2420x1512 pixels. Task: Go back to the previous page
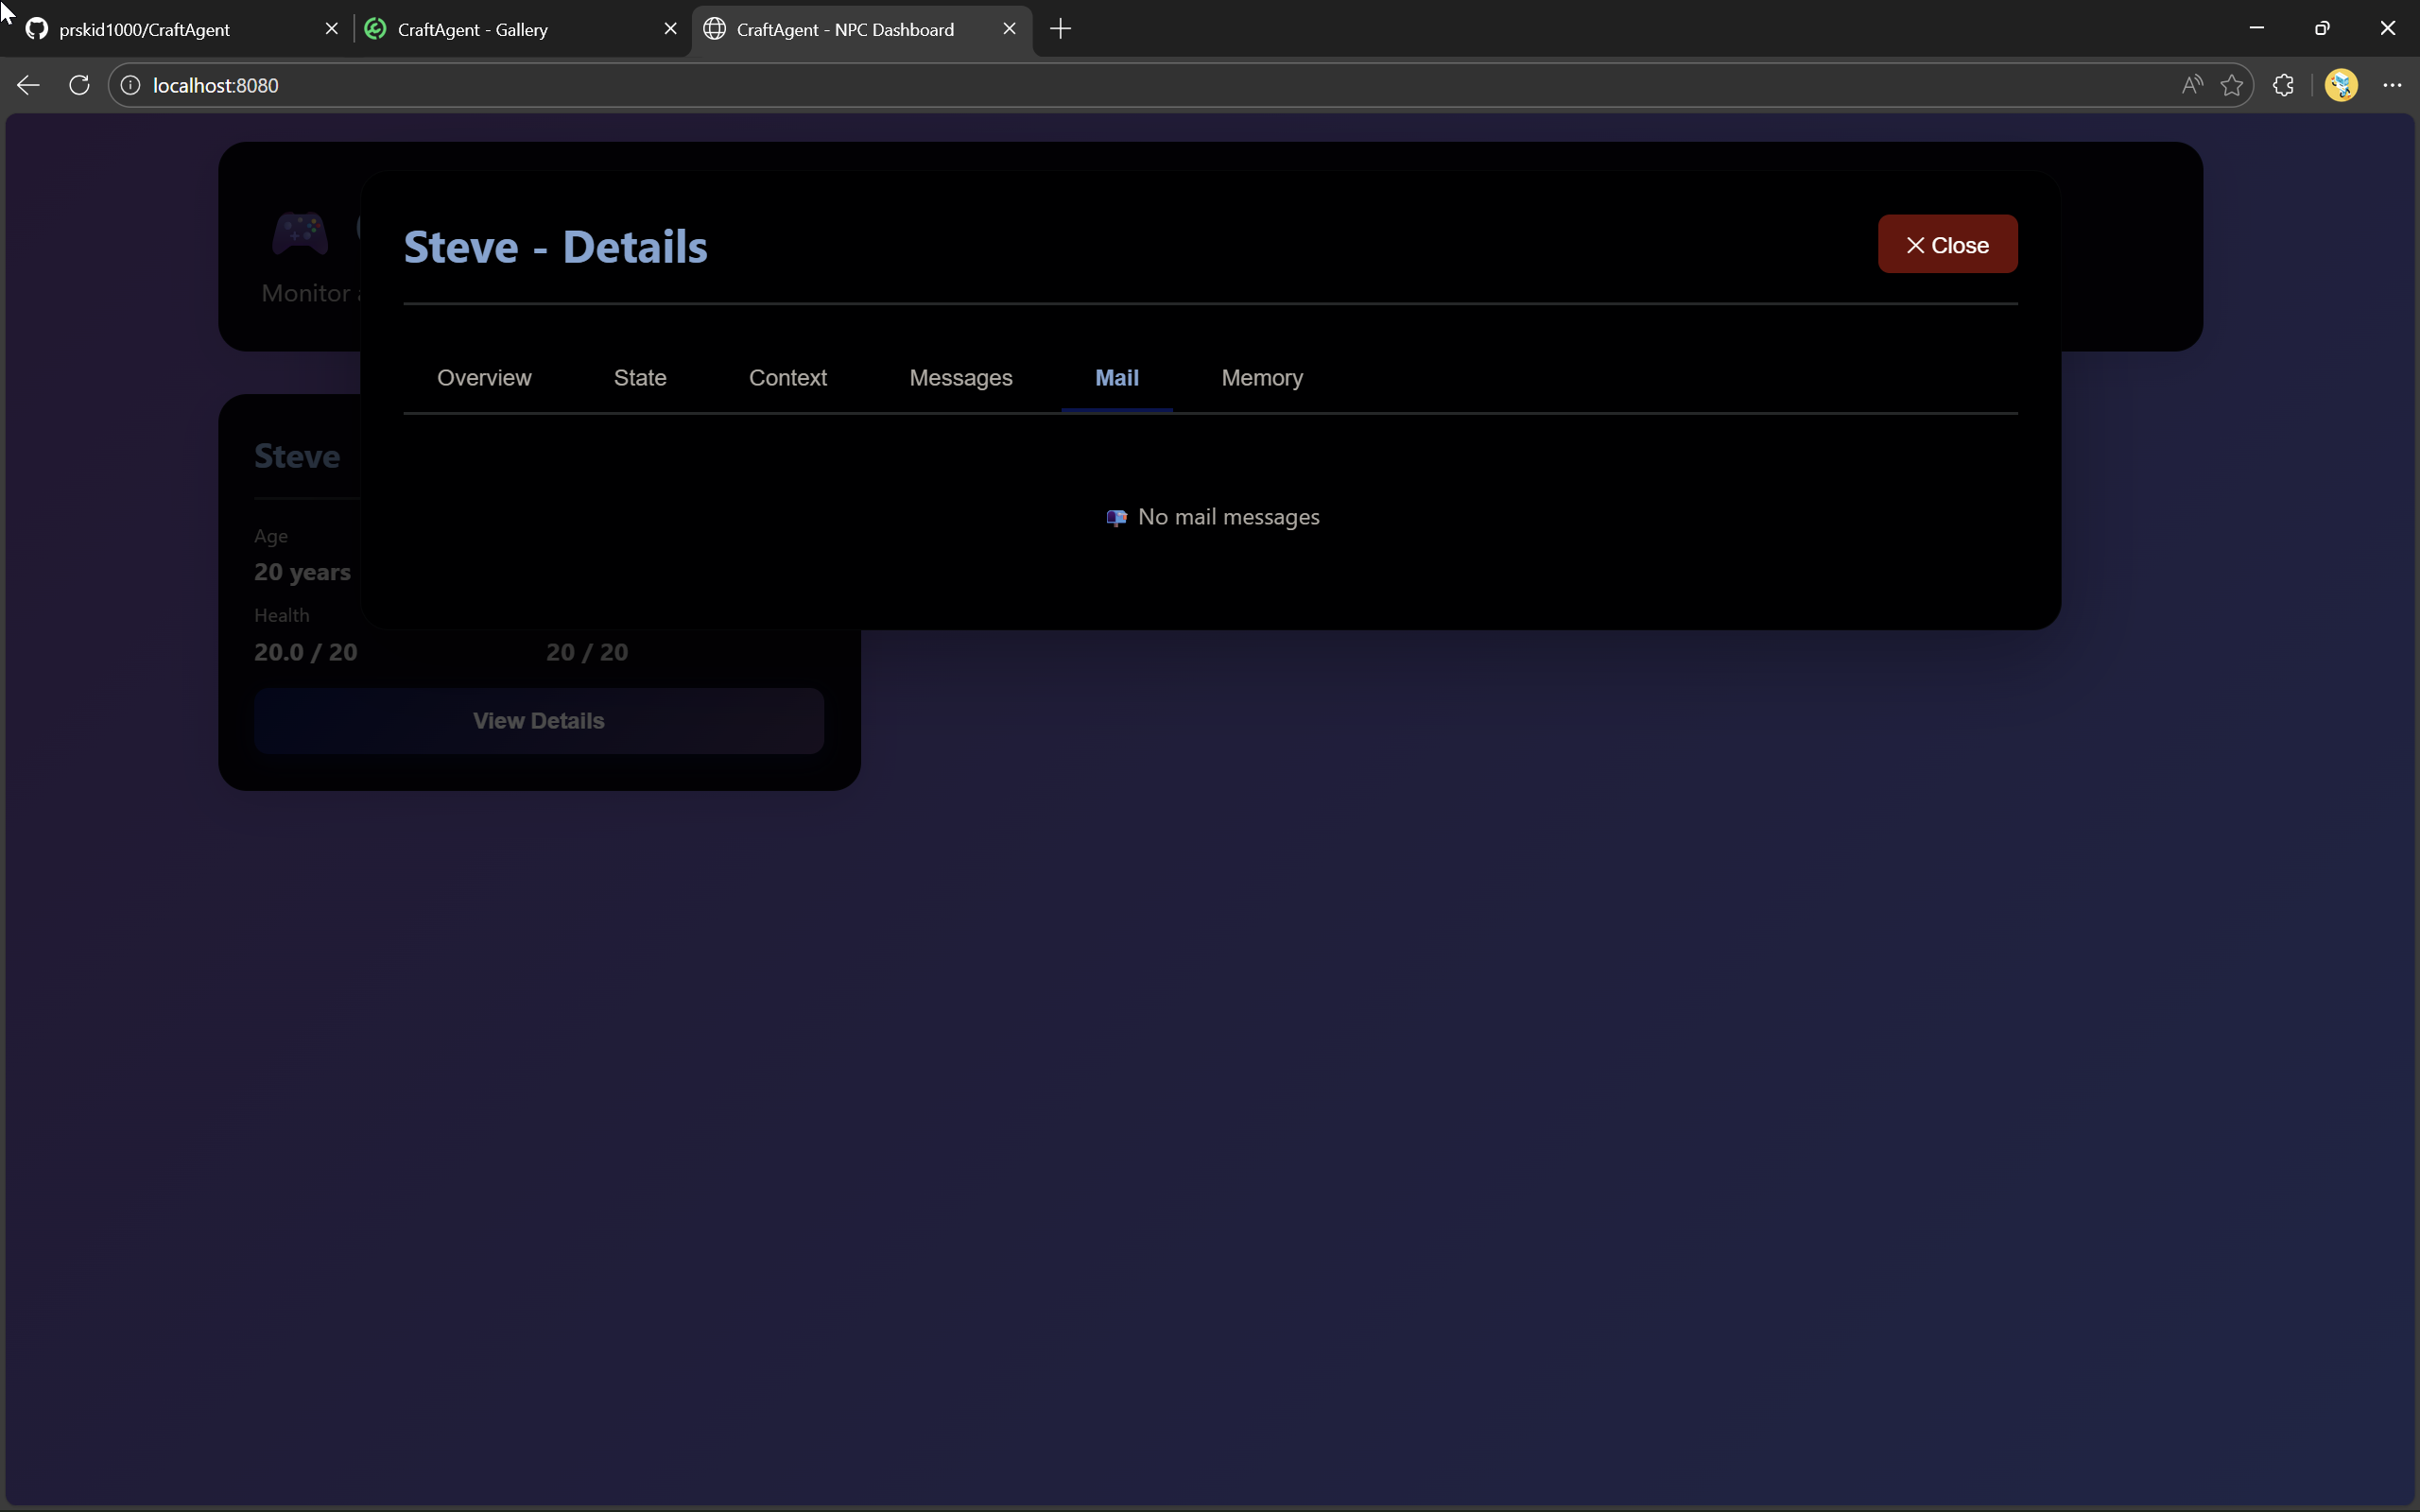click(28, 85)
